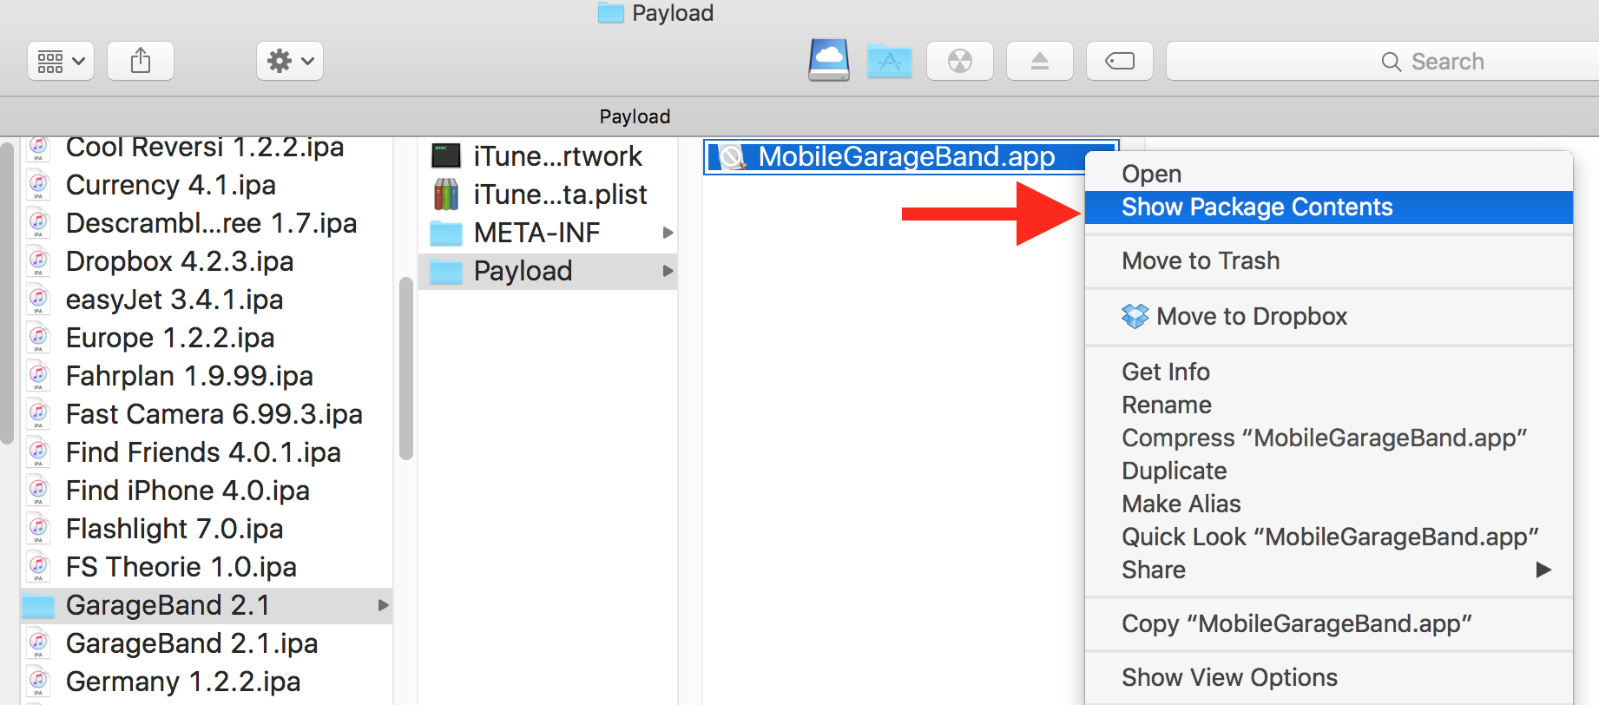Select easyJet 3.4.1.ipa
The height and width of the screenshot is (705, 1599).
[206, 299]
